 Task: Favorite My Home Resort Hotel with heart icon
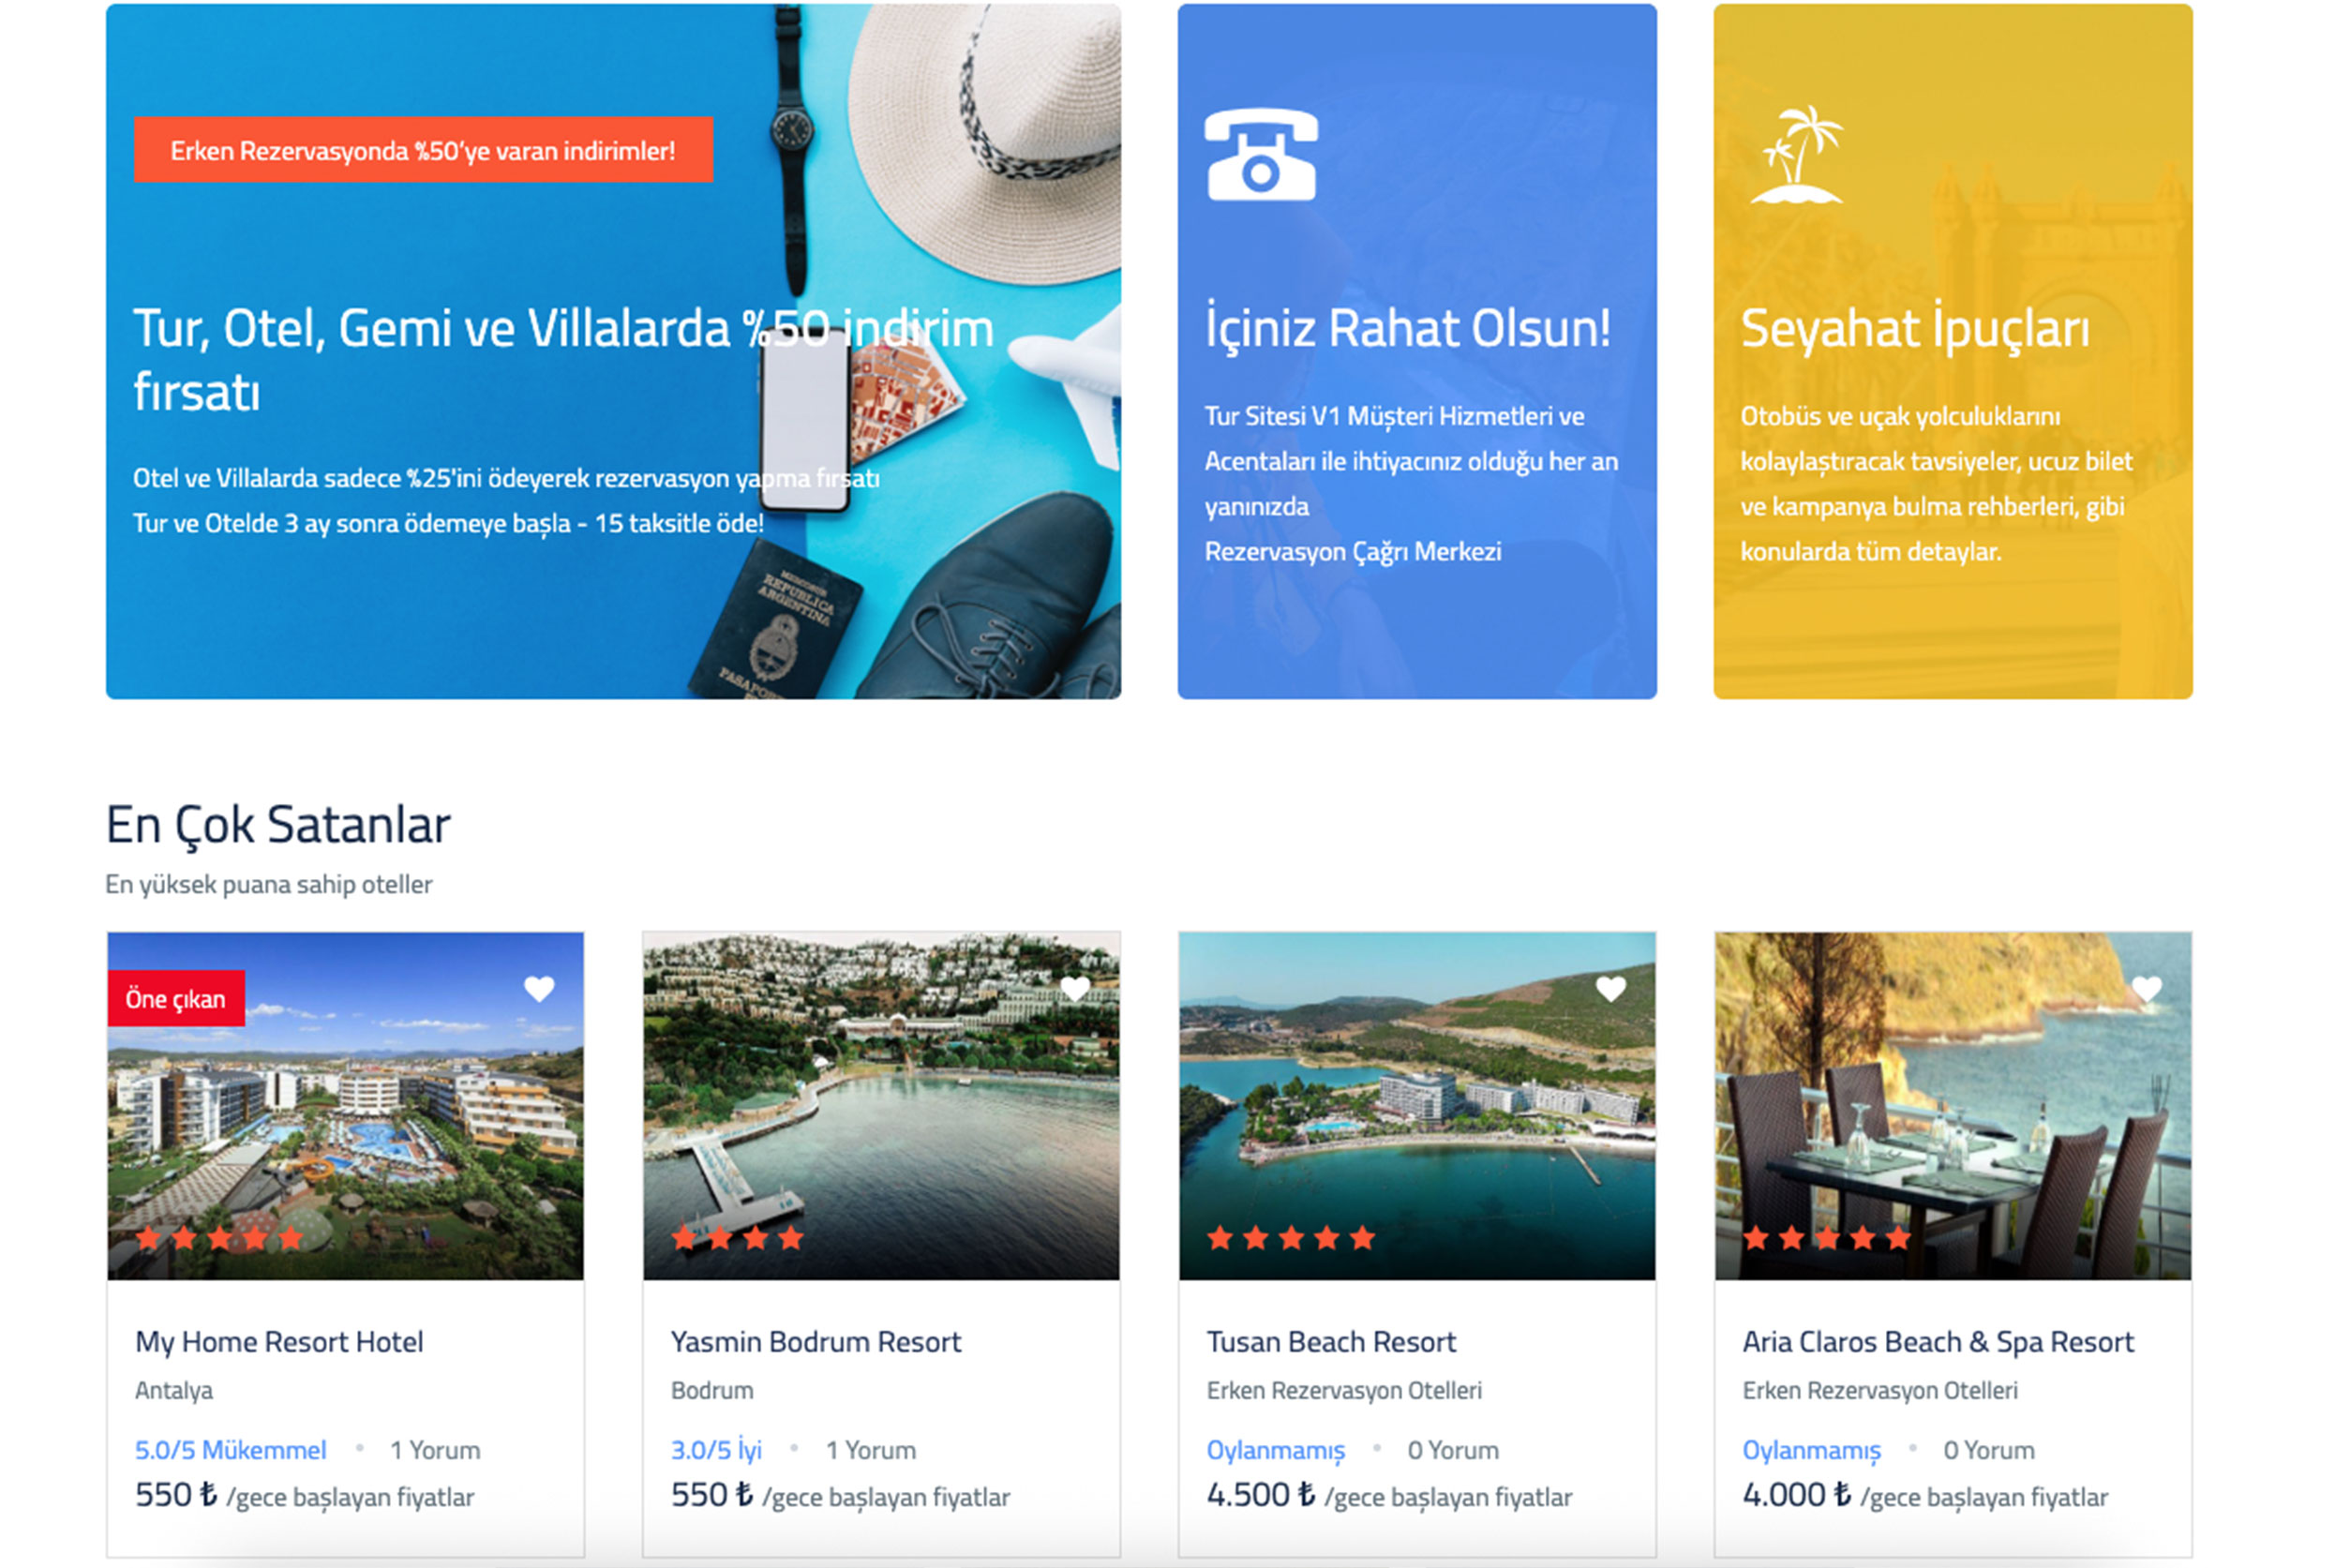(539, 989)
